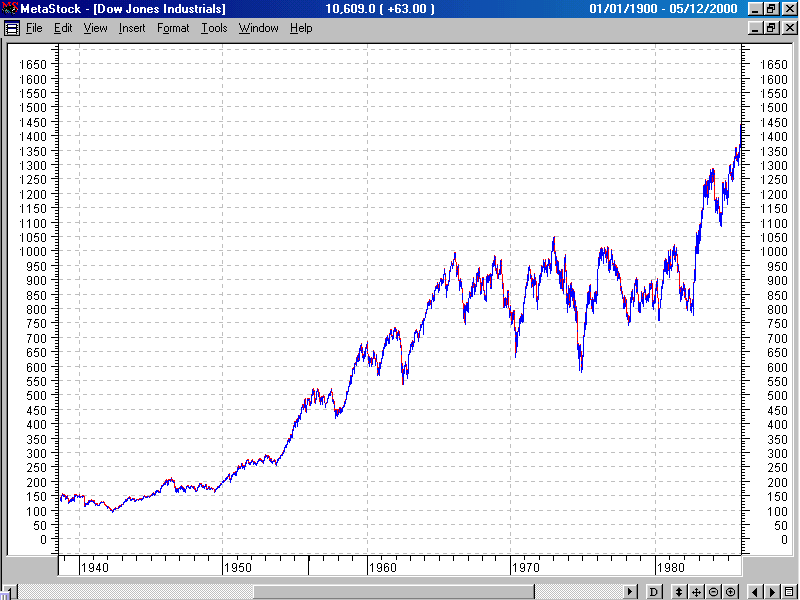Close the MetaStock application window
Image resolution: width=800 pixels, height=600 pixels.
click(789, 9)
